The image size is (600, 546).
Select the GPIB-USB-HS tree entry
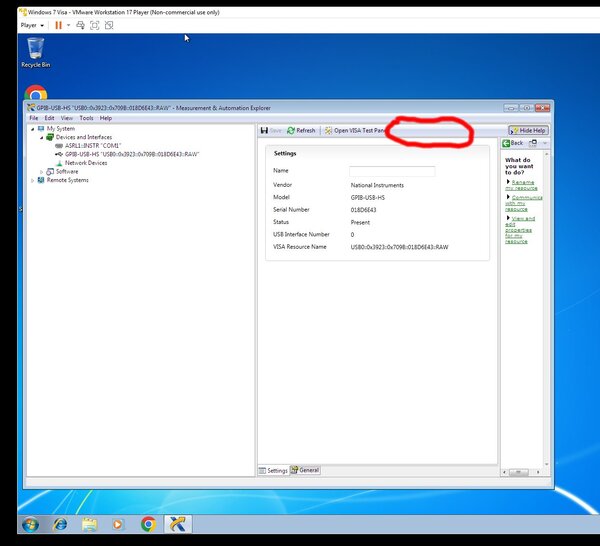tap(132, 154)
